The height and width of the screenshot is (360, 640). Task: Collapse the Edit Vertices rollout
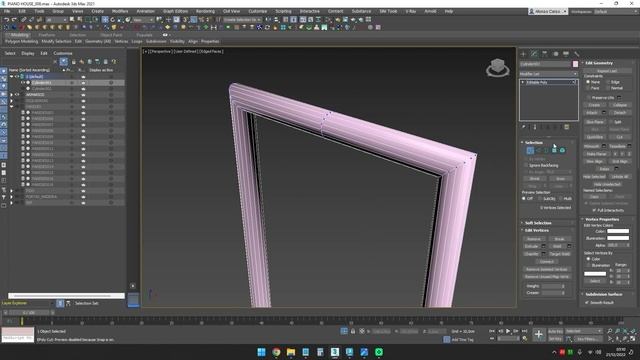click(537, 230)
